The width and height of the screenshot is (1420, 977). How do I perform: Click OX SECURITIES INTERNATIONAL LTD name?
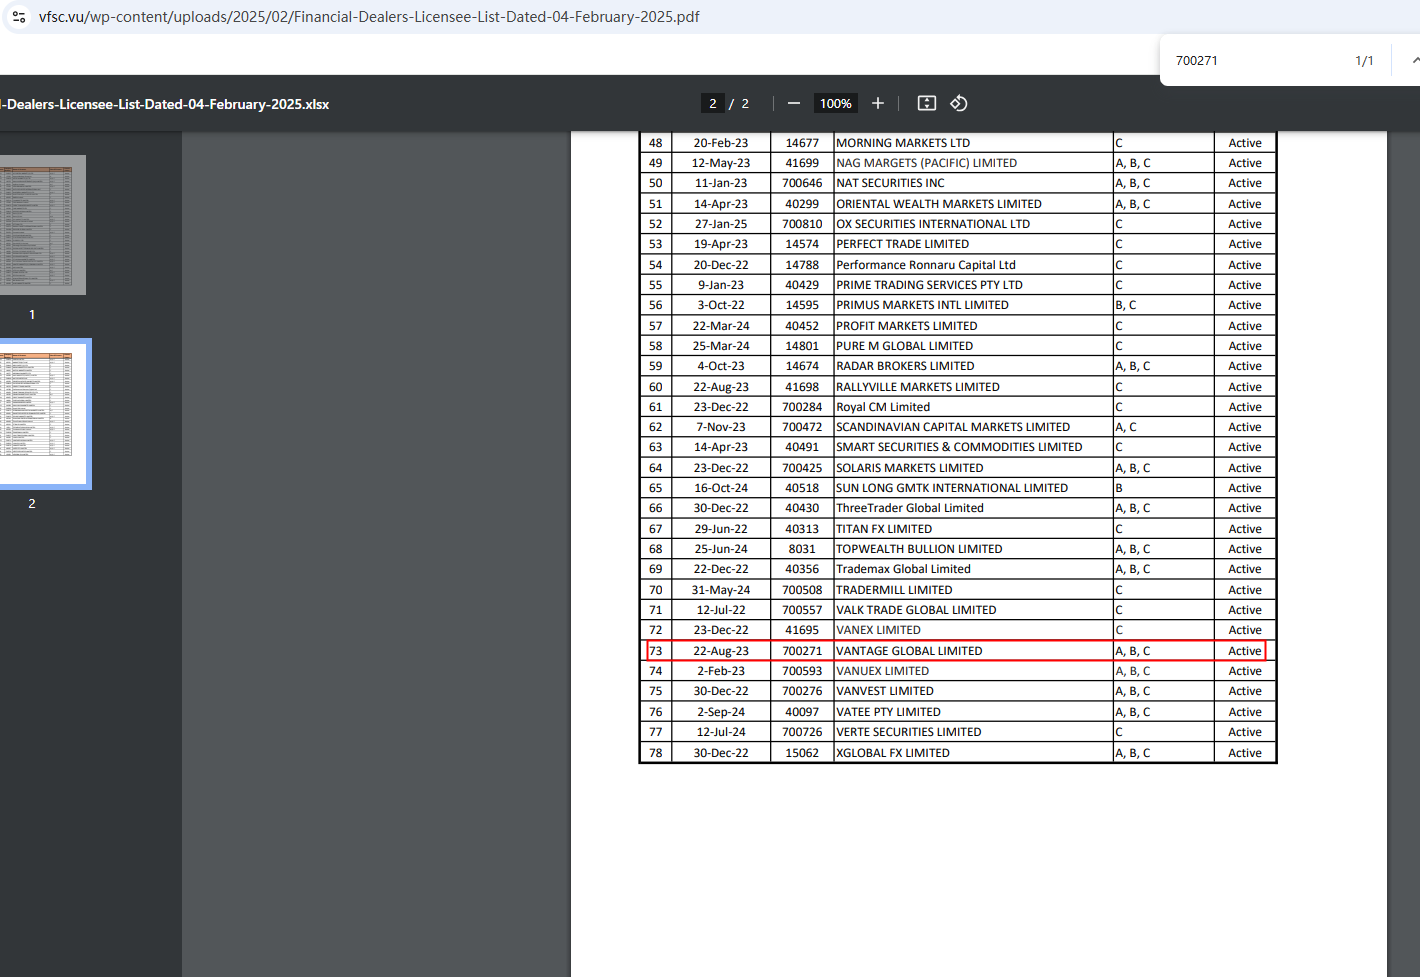point(933,224)
